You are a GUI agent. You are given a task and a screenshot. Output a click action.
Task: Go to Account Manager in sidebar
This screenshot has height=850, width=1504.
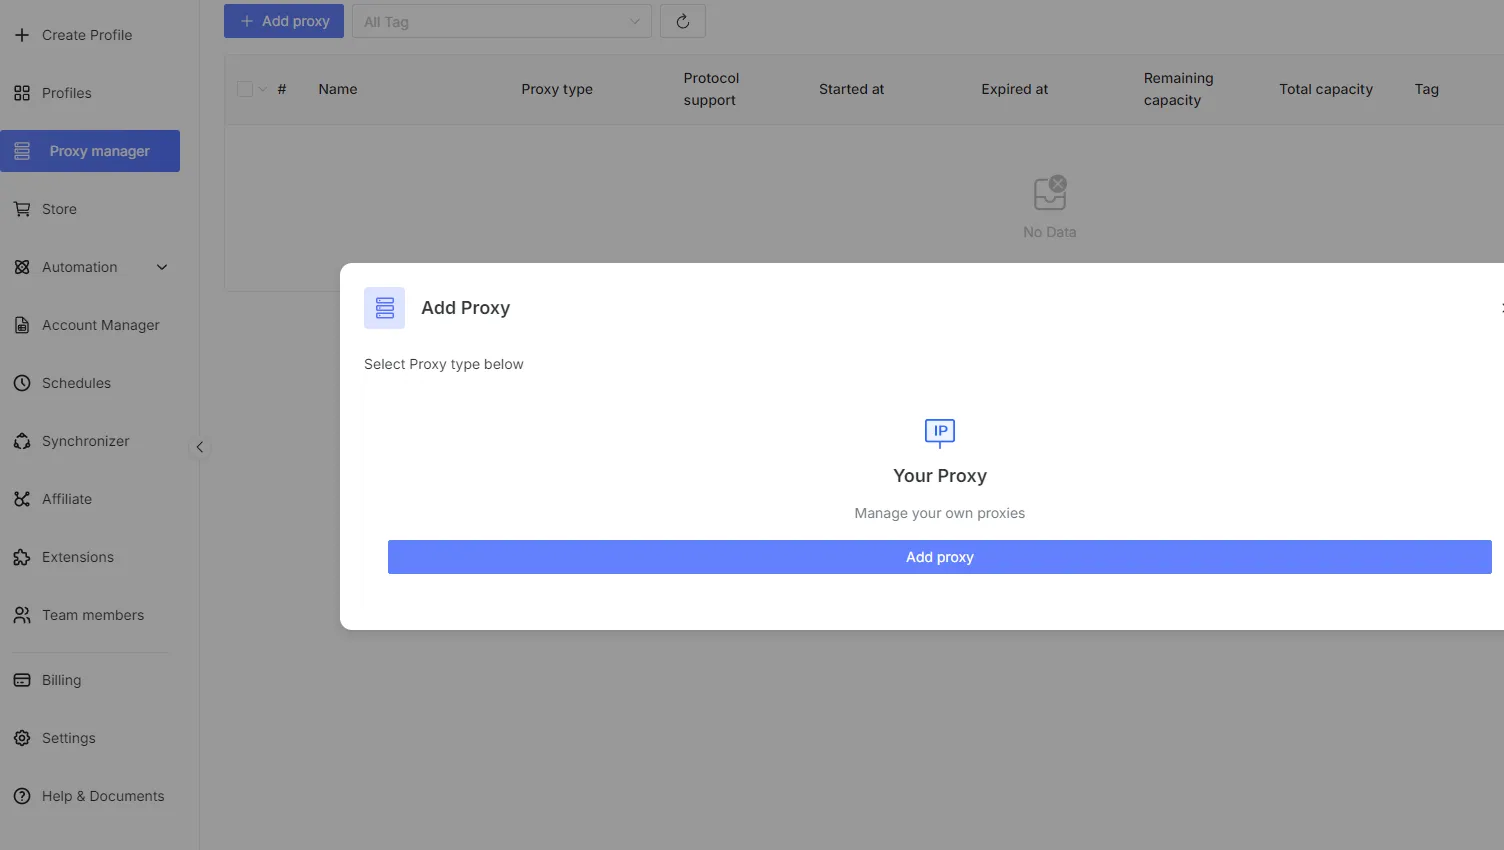pyautogui.click(x=100, y=325)
